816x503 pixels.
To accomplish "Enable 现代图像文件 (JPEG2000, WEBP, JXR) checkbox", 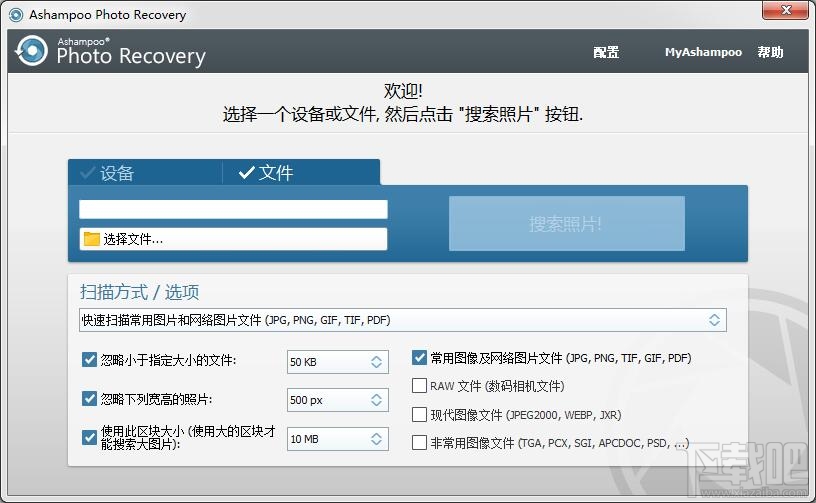I will pyautogui.click(x=419, y=415).
